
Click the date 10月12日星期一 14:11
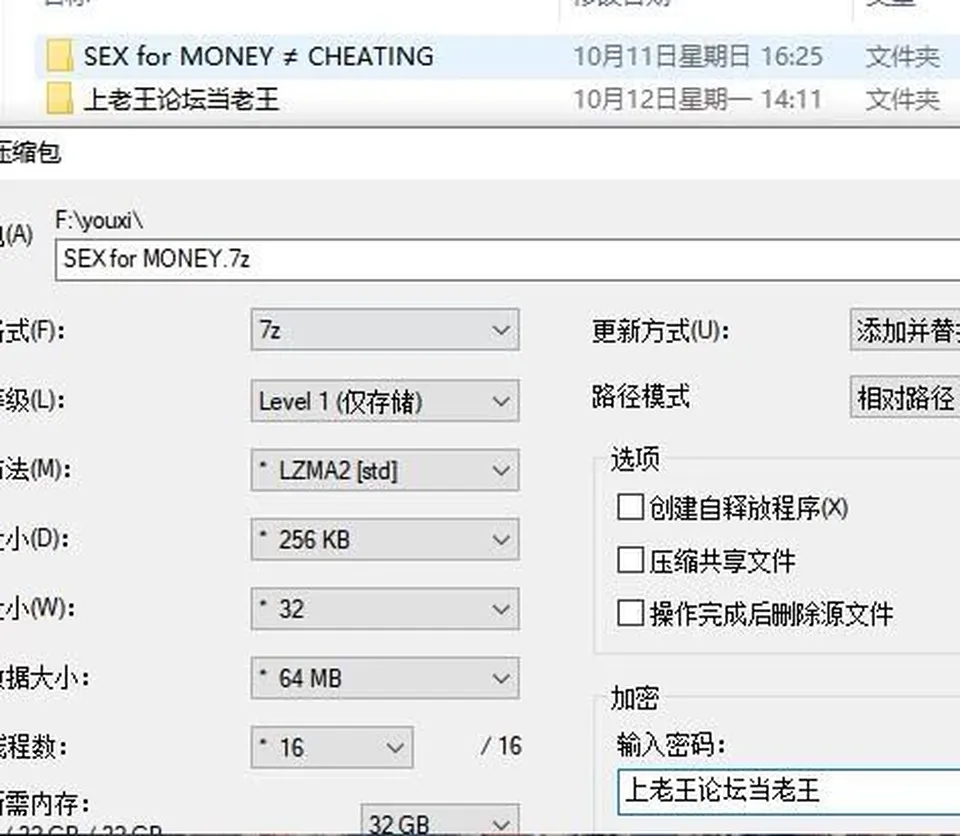click(x=697, y=99)
